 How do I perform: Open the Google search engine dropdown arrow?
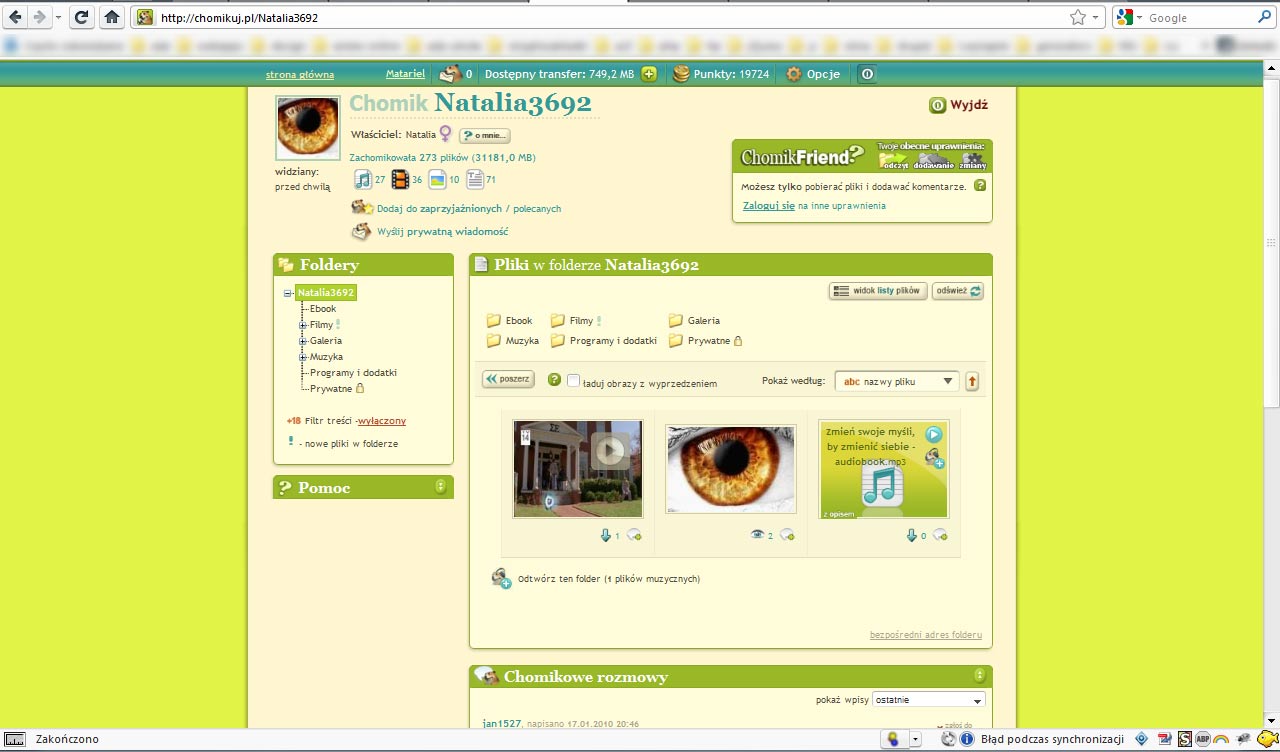(1139, 18)
